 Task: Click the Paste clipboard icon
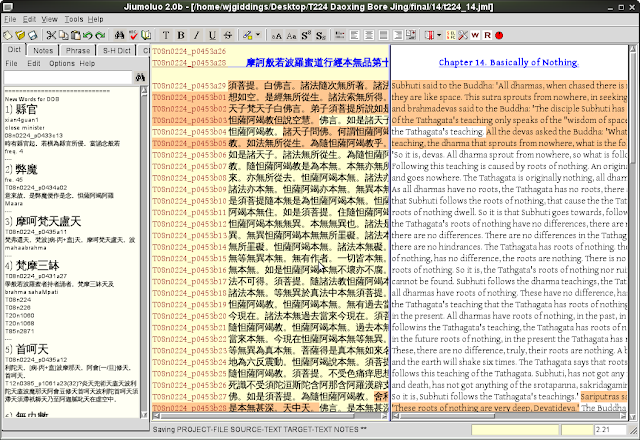[75, 35]
